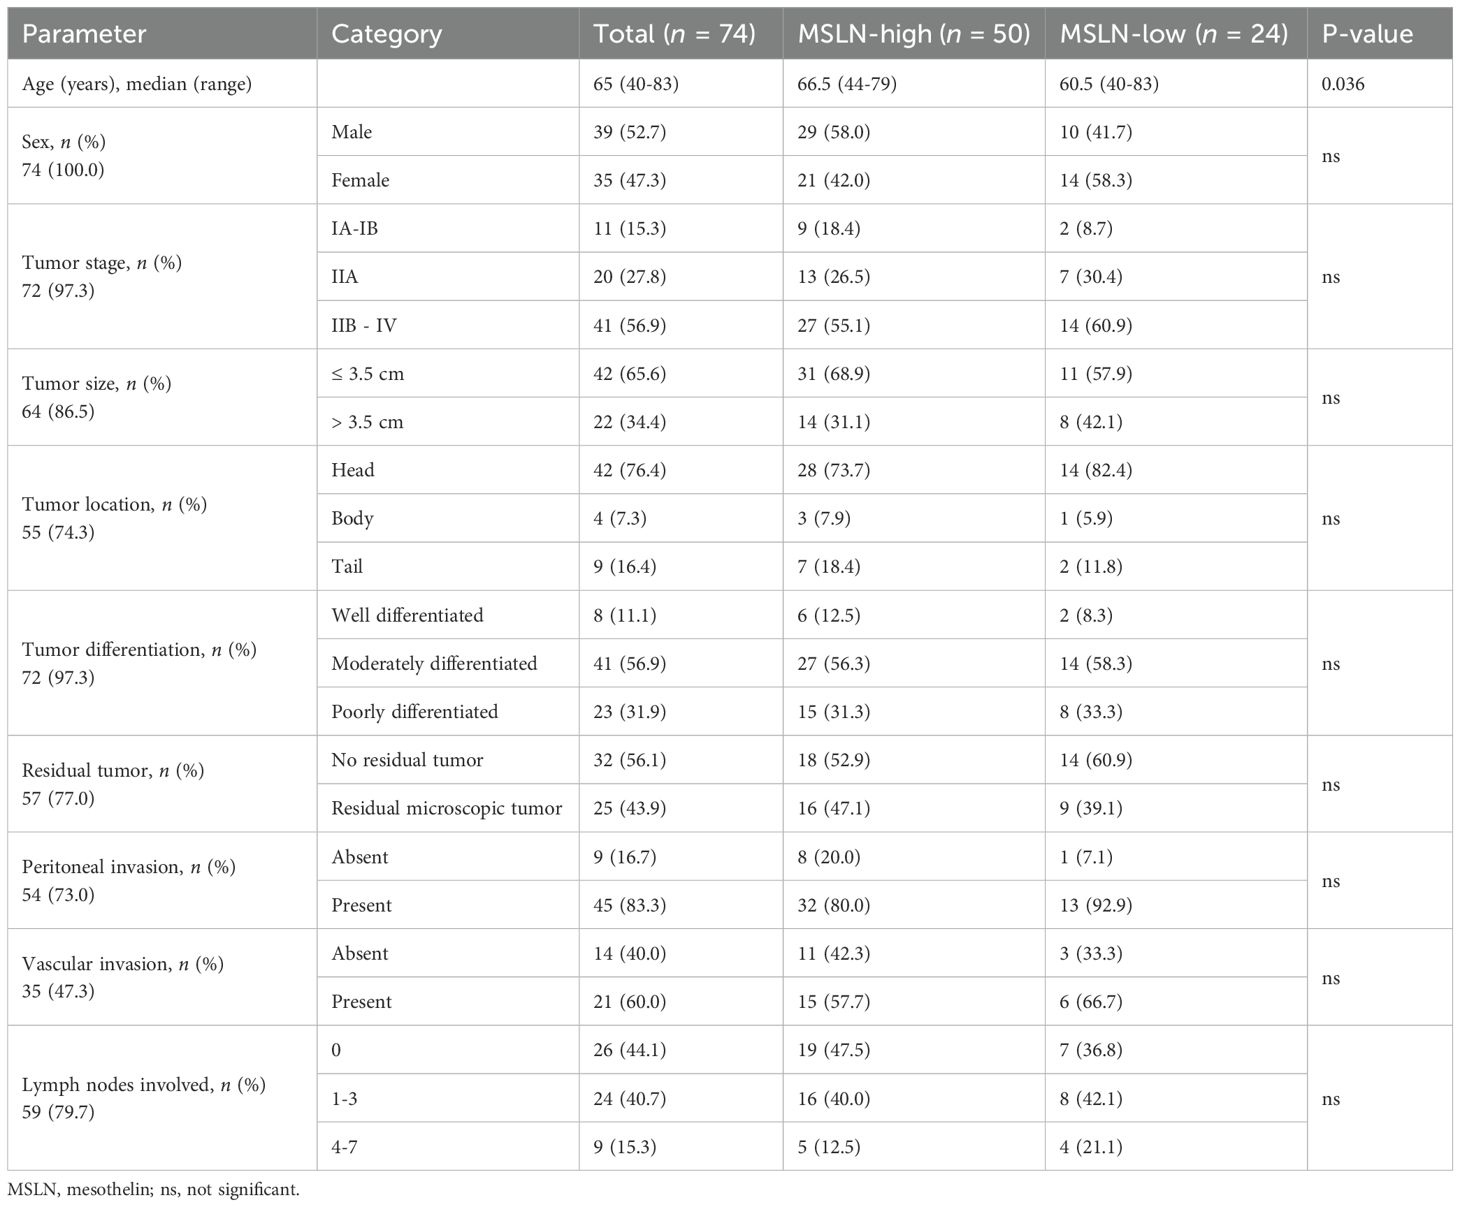Click the Category column header
This screenshot has width=1460, height=1207.
click(386, 34)
